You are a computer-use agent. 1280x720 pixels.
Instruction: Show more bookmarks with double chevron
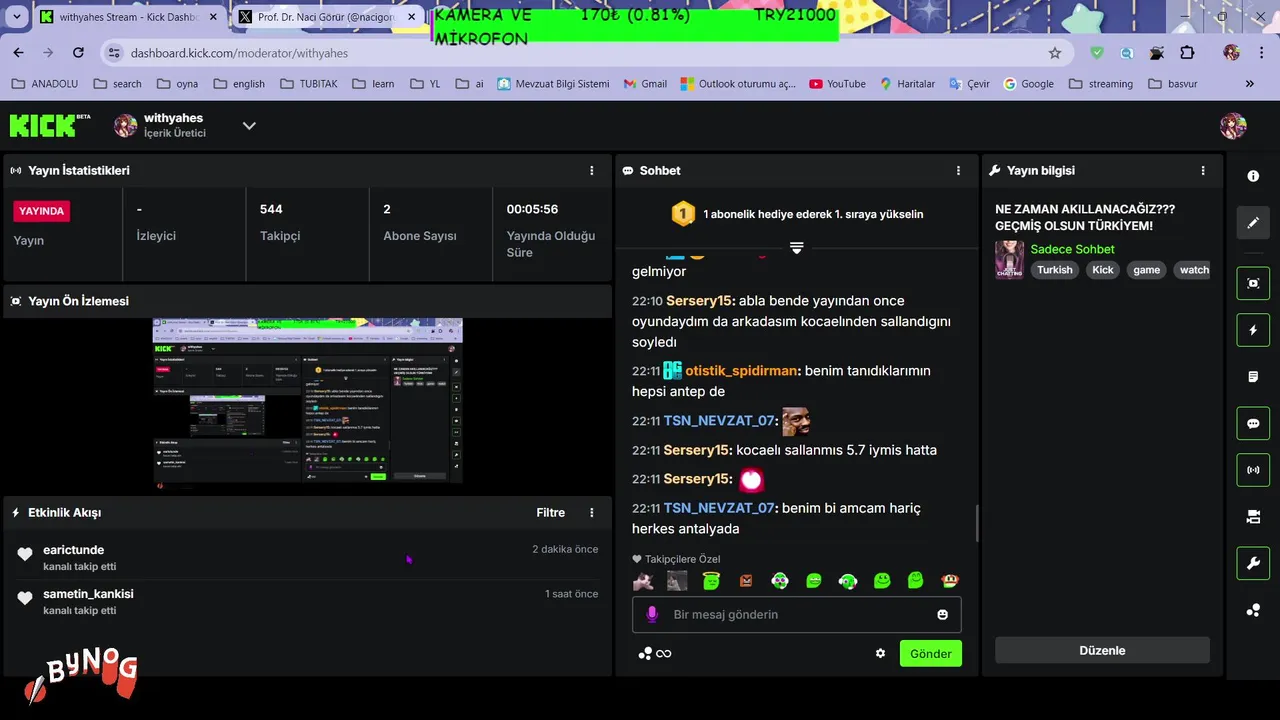(1249, 84)
